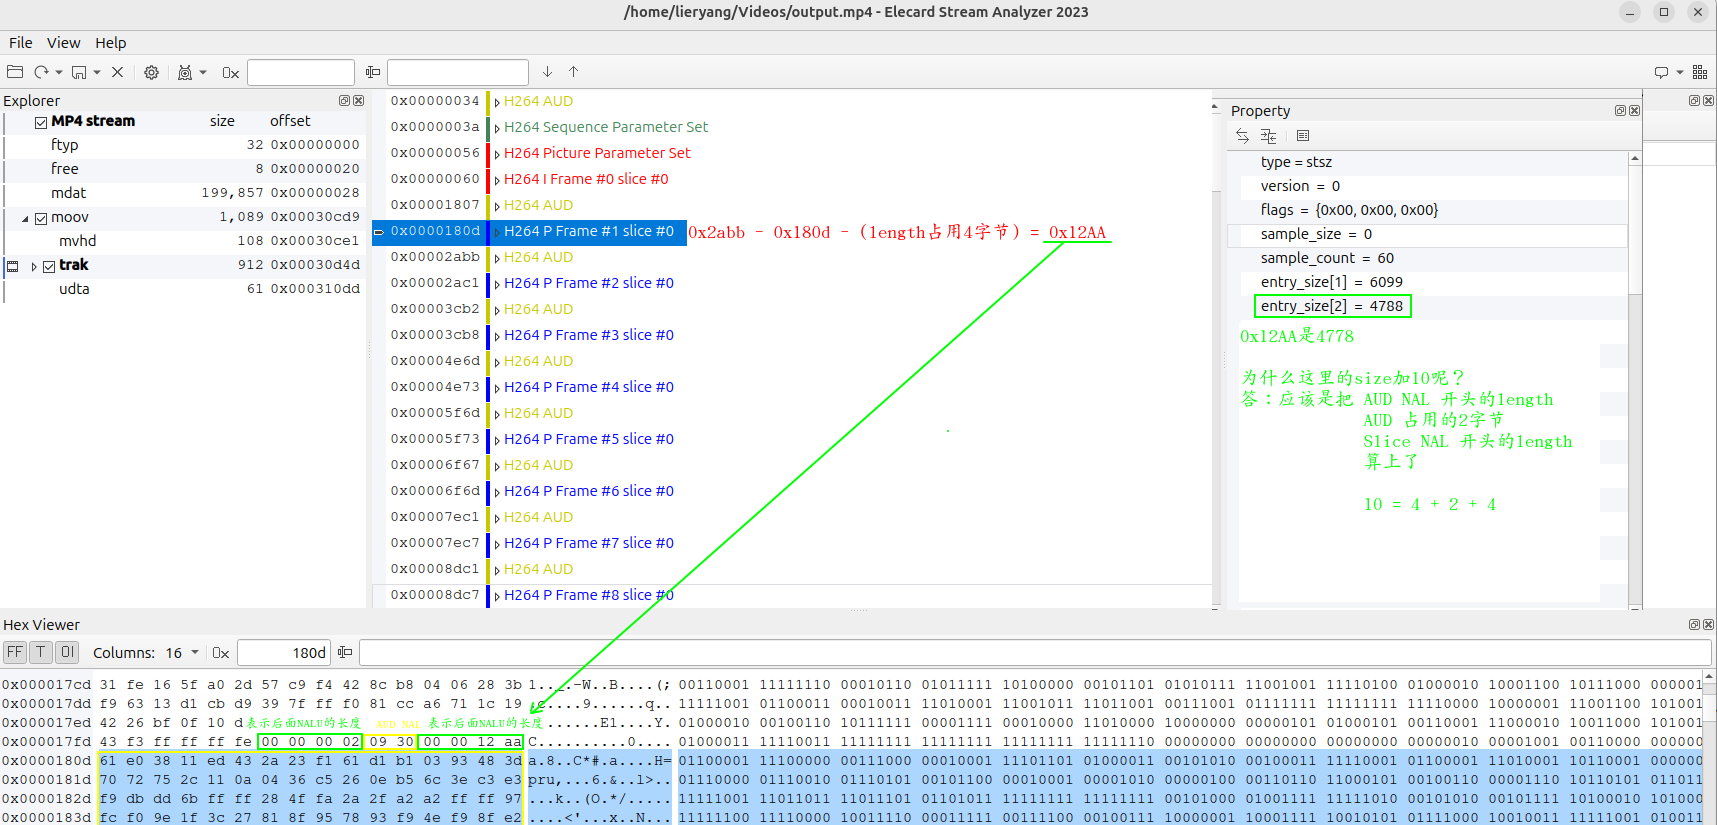Screen dimensions: 1717x825
Task: Close the Hex Viewer panel
Action: pos(1708,624)
